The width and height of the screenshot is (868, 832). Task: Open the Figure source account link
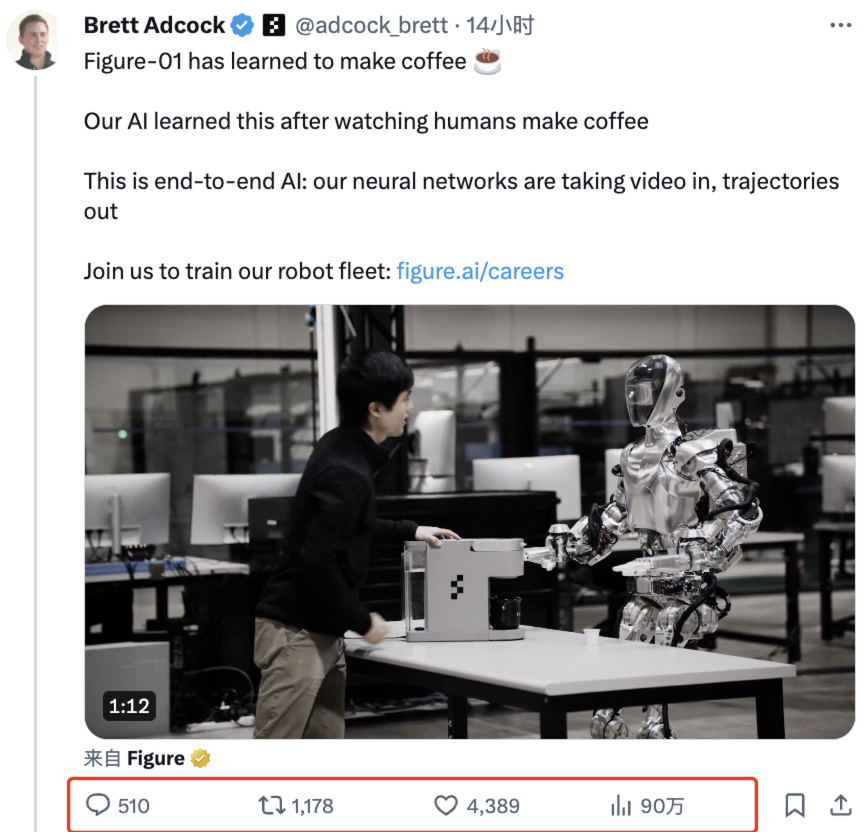[156, 758]
